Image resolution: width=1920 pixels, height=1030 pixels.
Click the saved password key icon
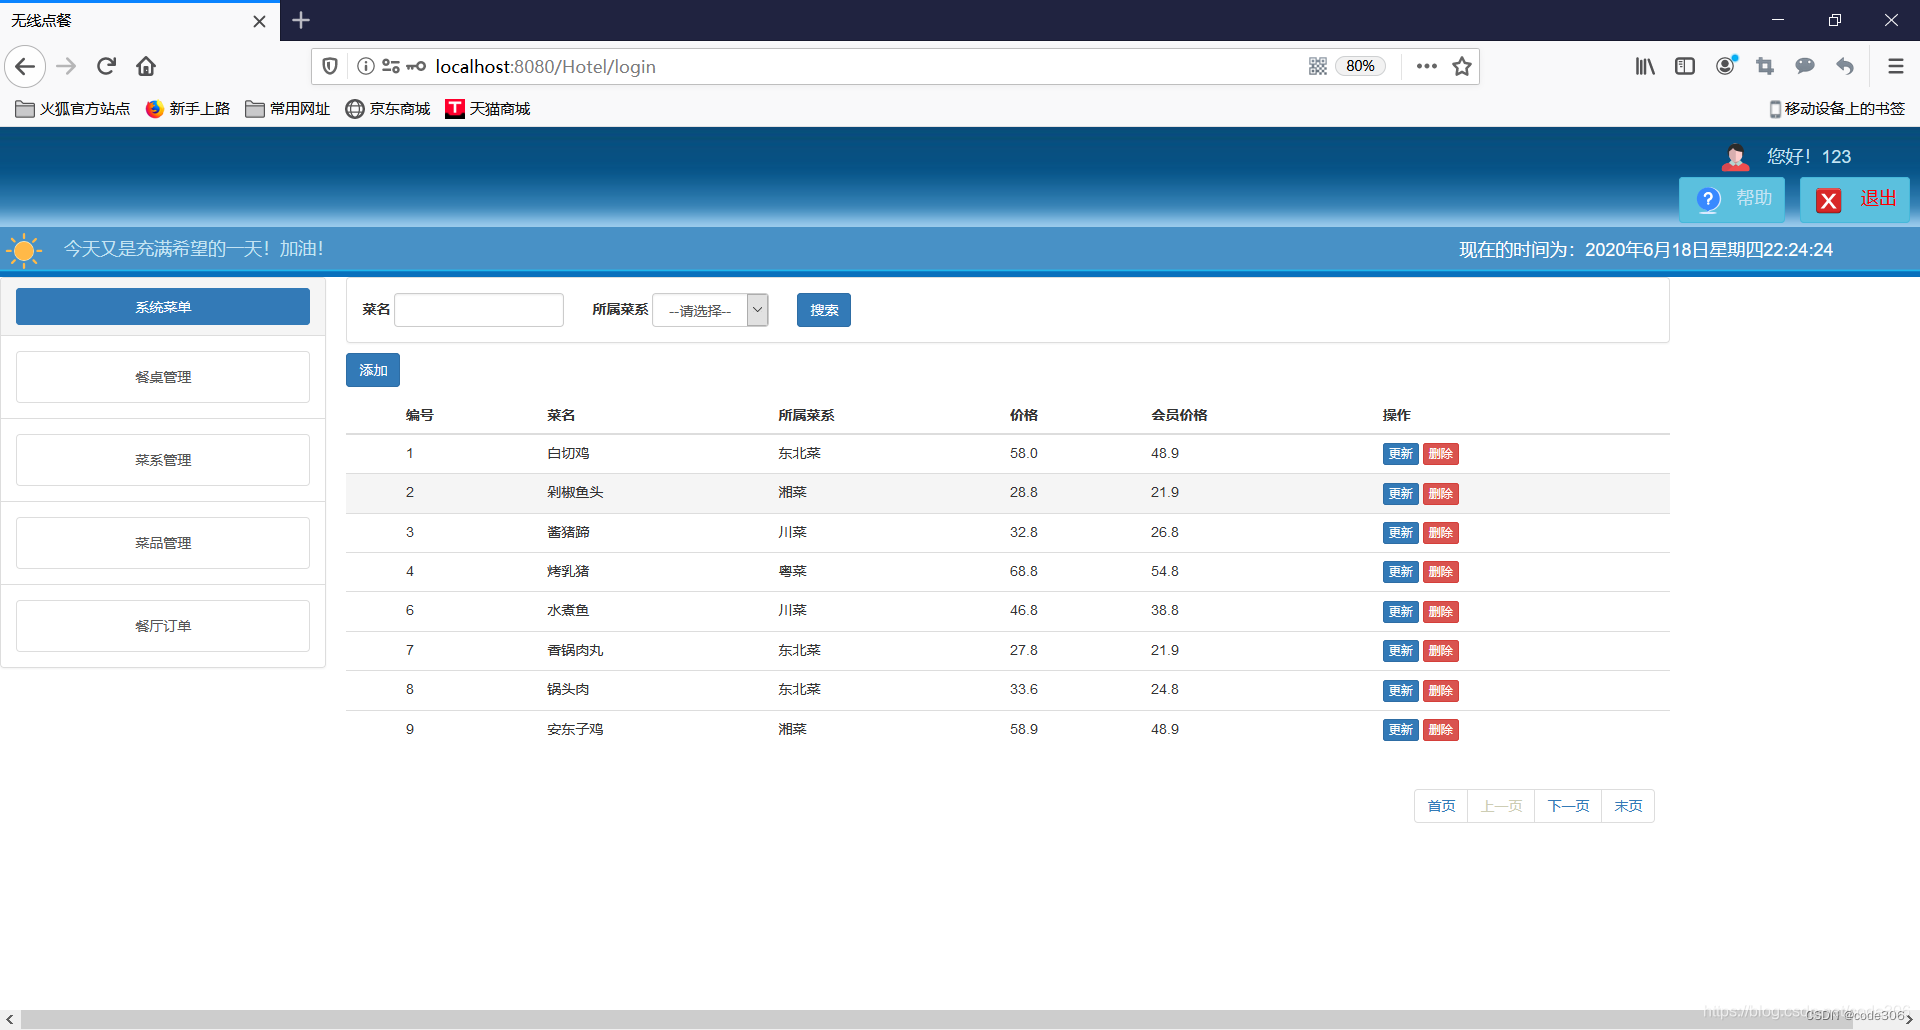(x=416, y=66)
